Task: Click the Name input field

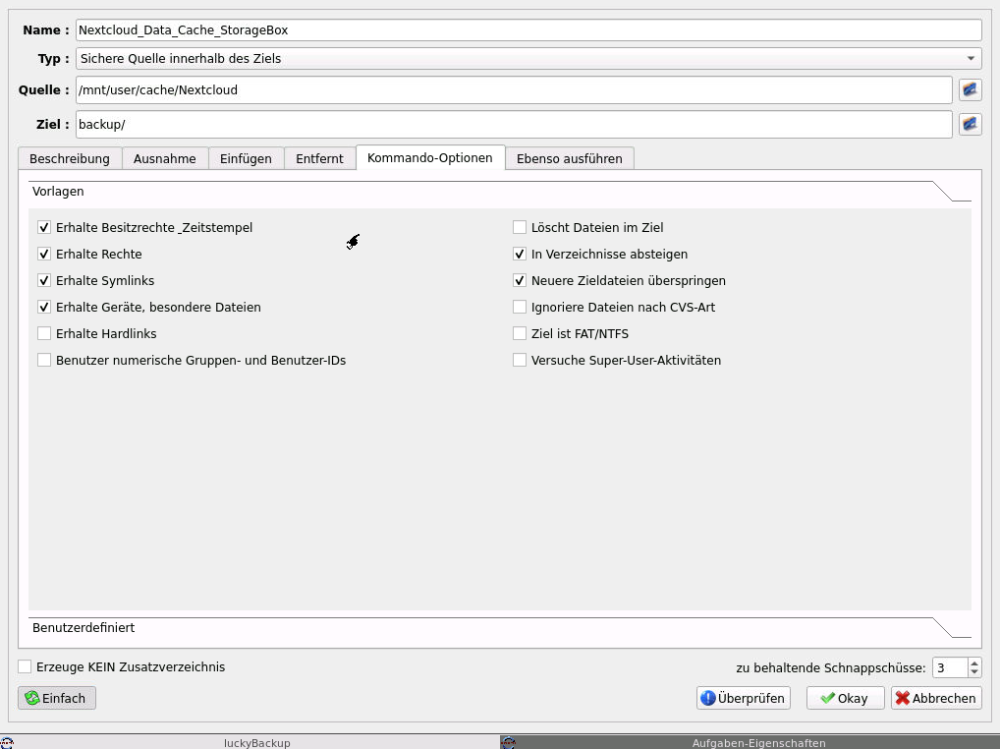Action: click(x=528, y=30)
